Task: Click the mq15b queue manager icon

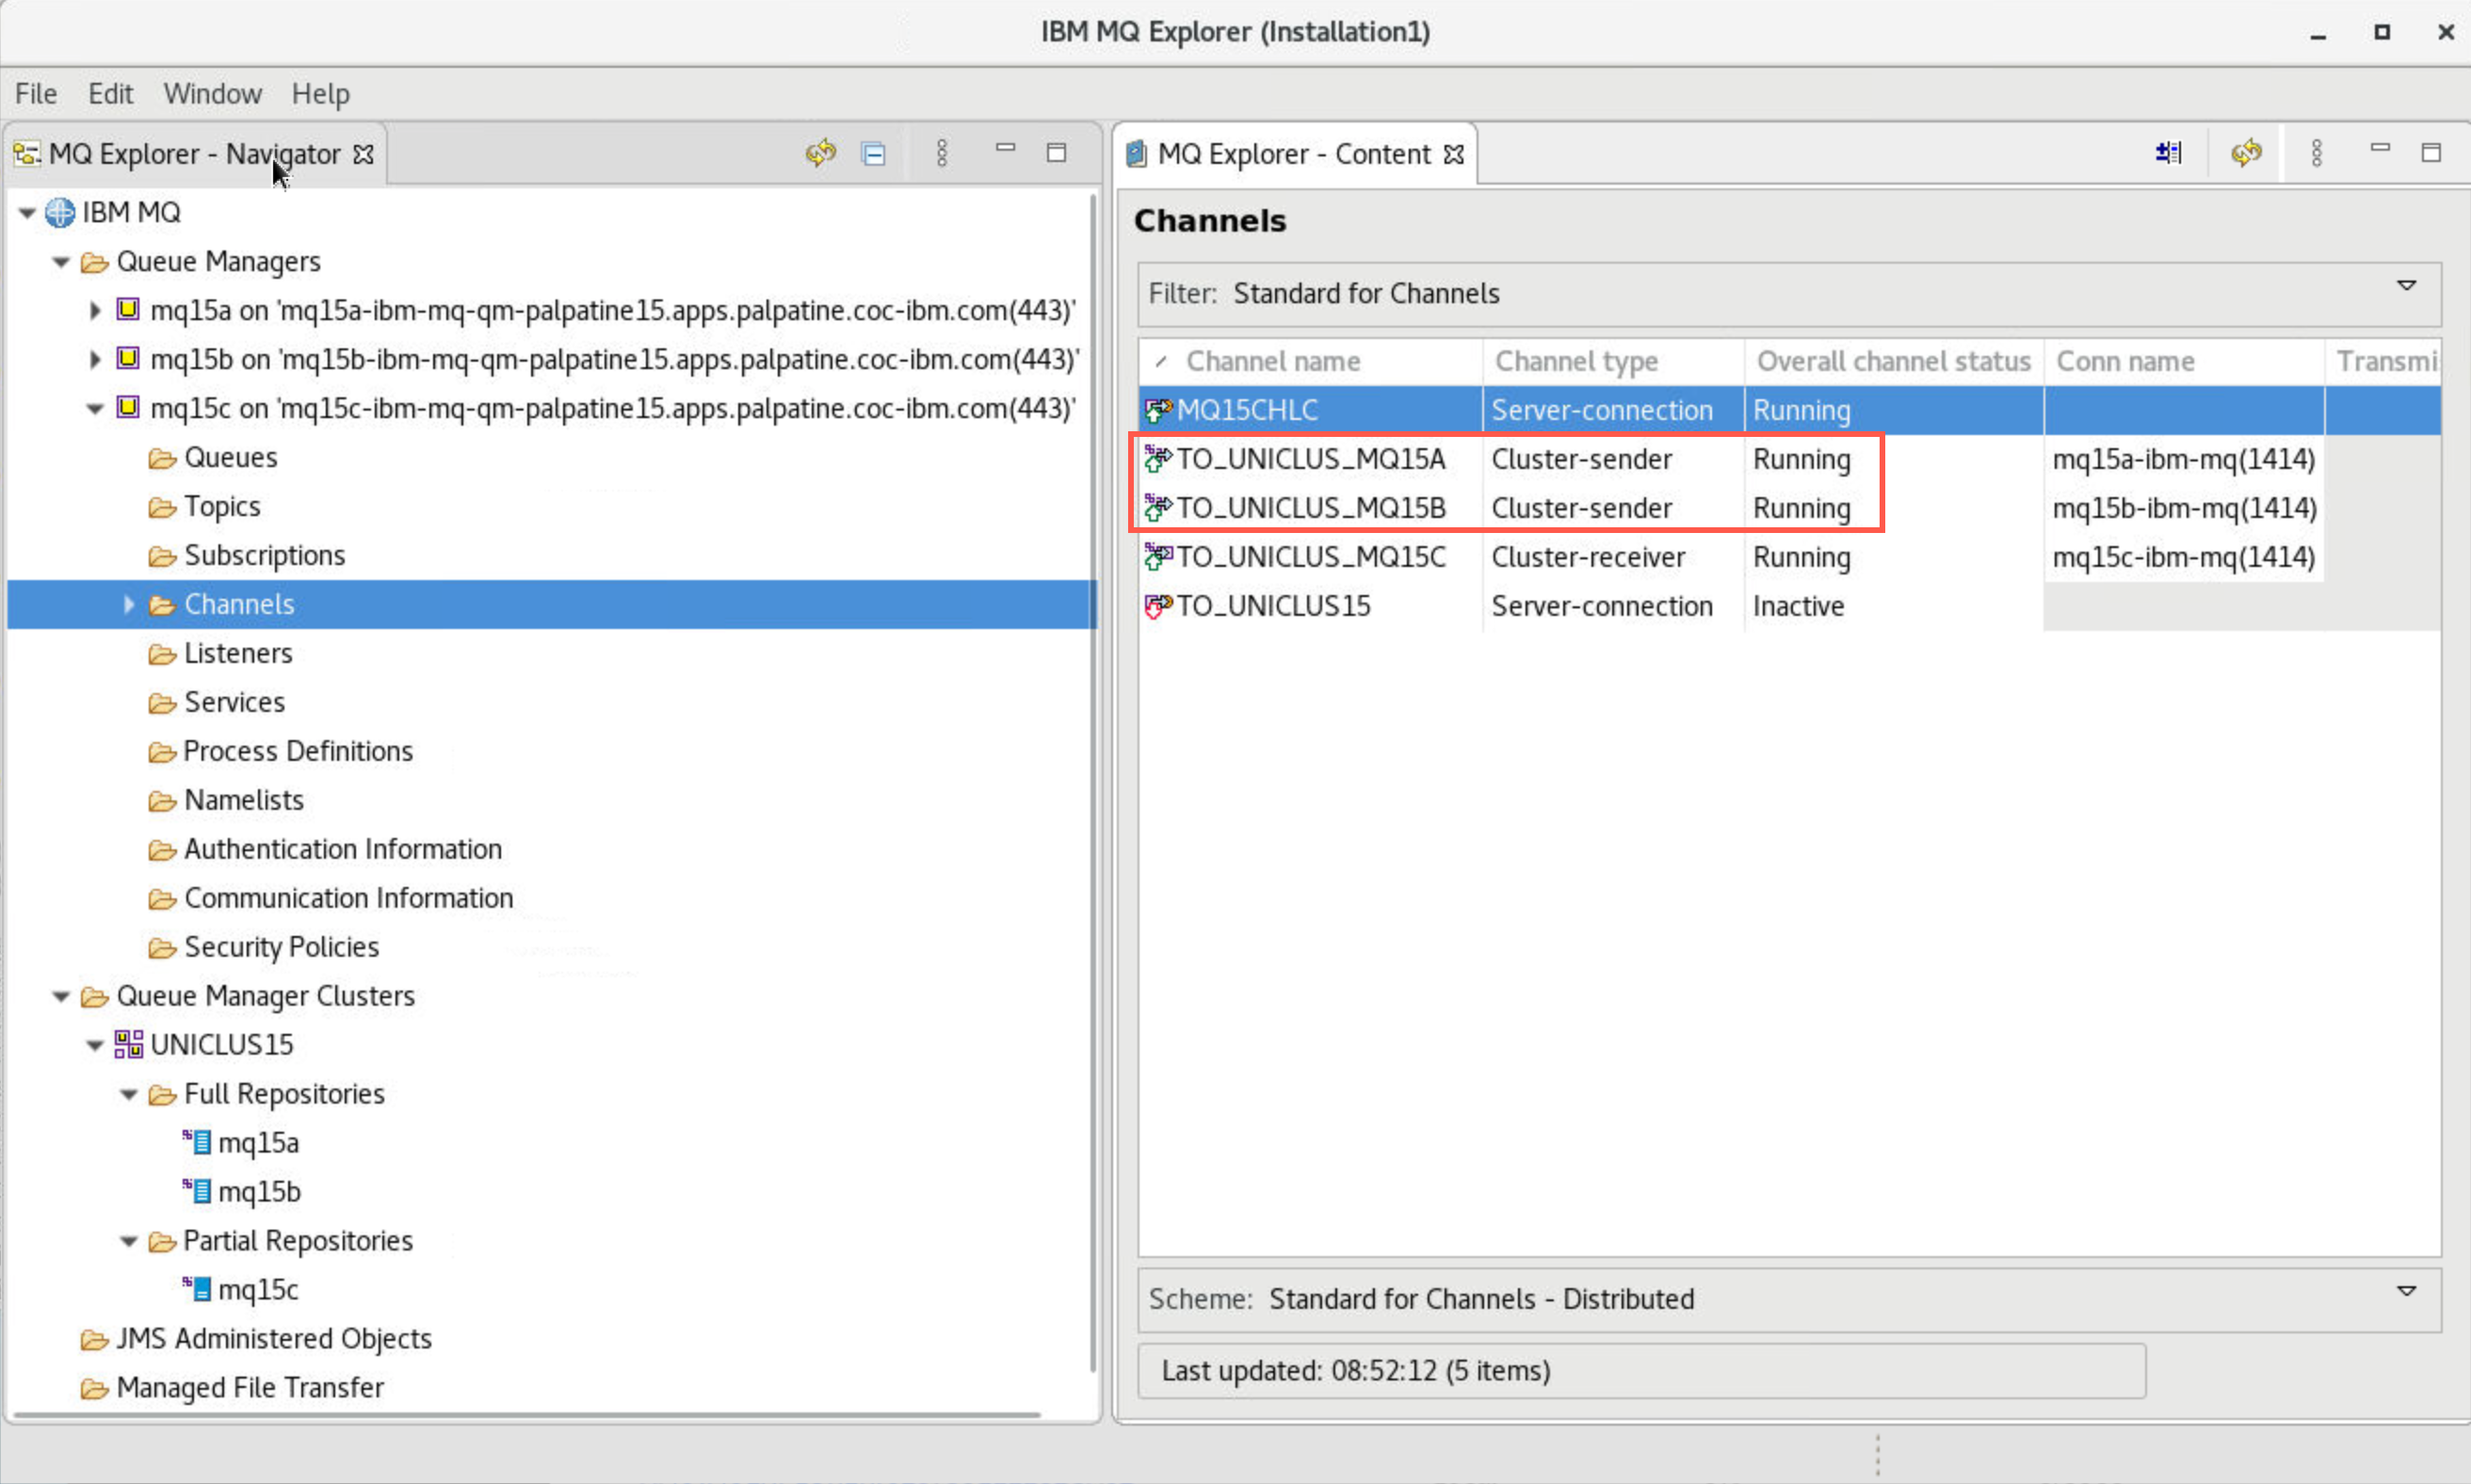Action: [128, 358]
